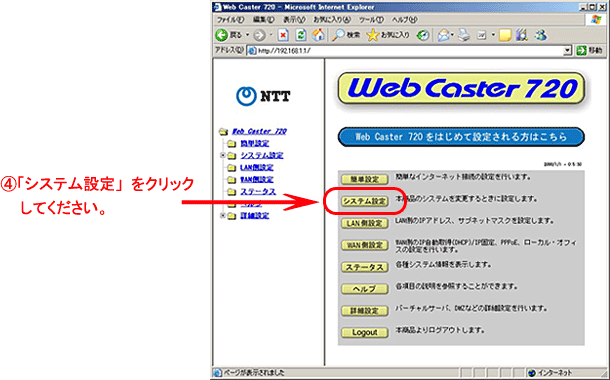Expand the 詳細設定 tree node plus sign

pyautogui.click(x=223, y=215)
